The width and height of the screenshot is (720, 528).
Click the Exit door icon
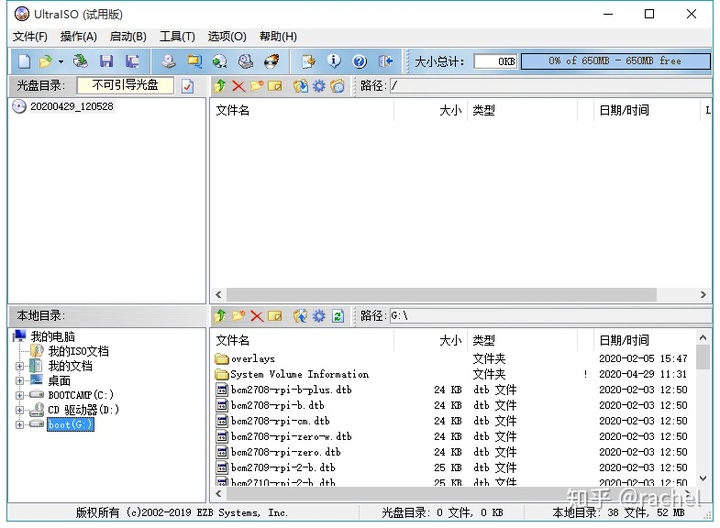[x=386, y=61]
